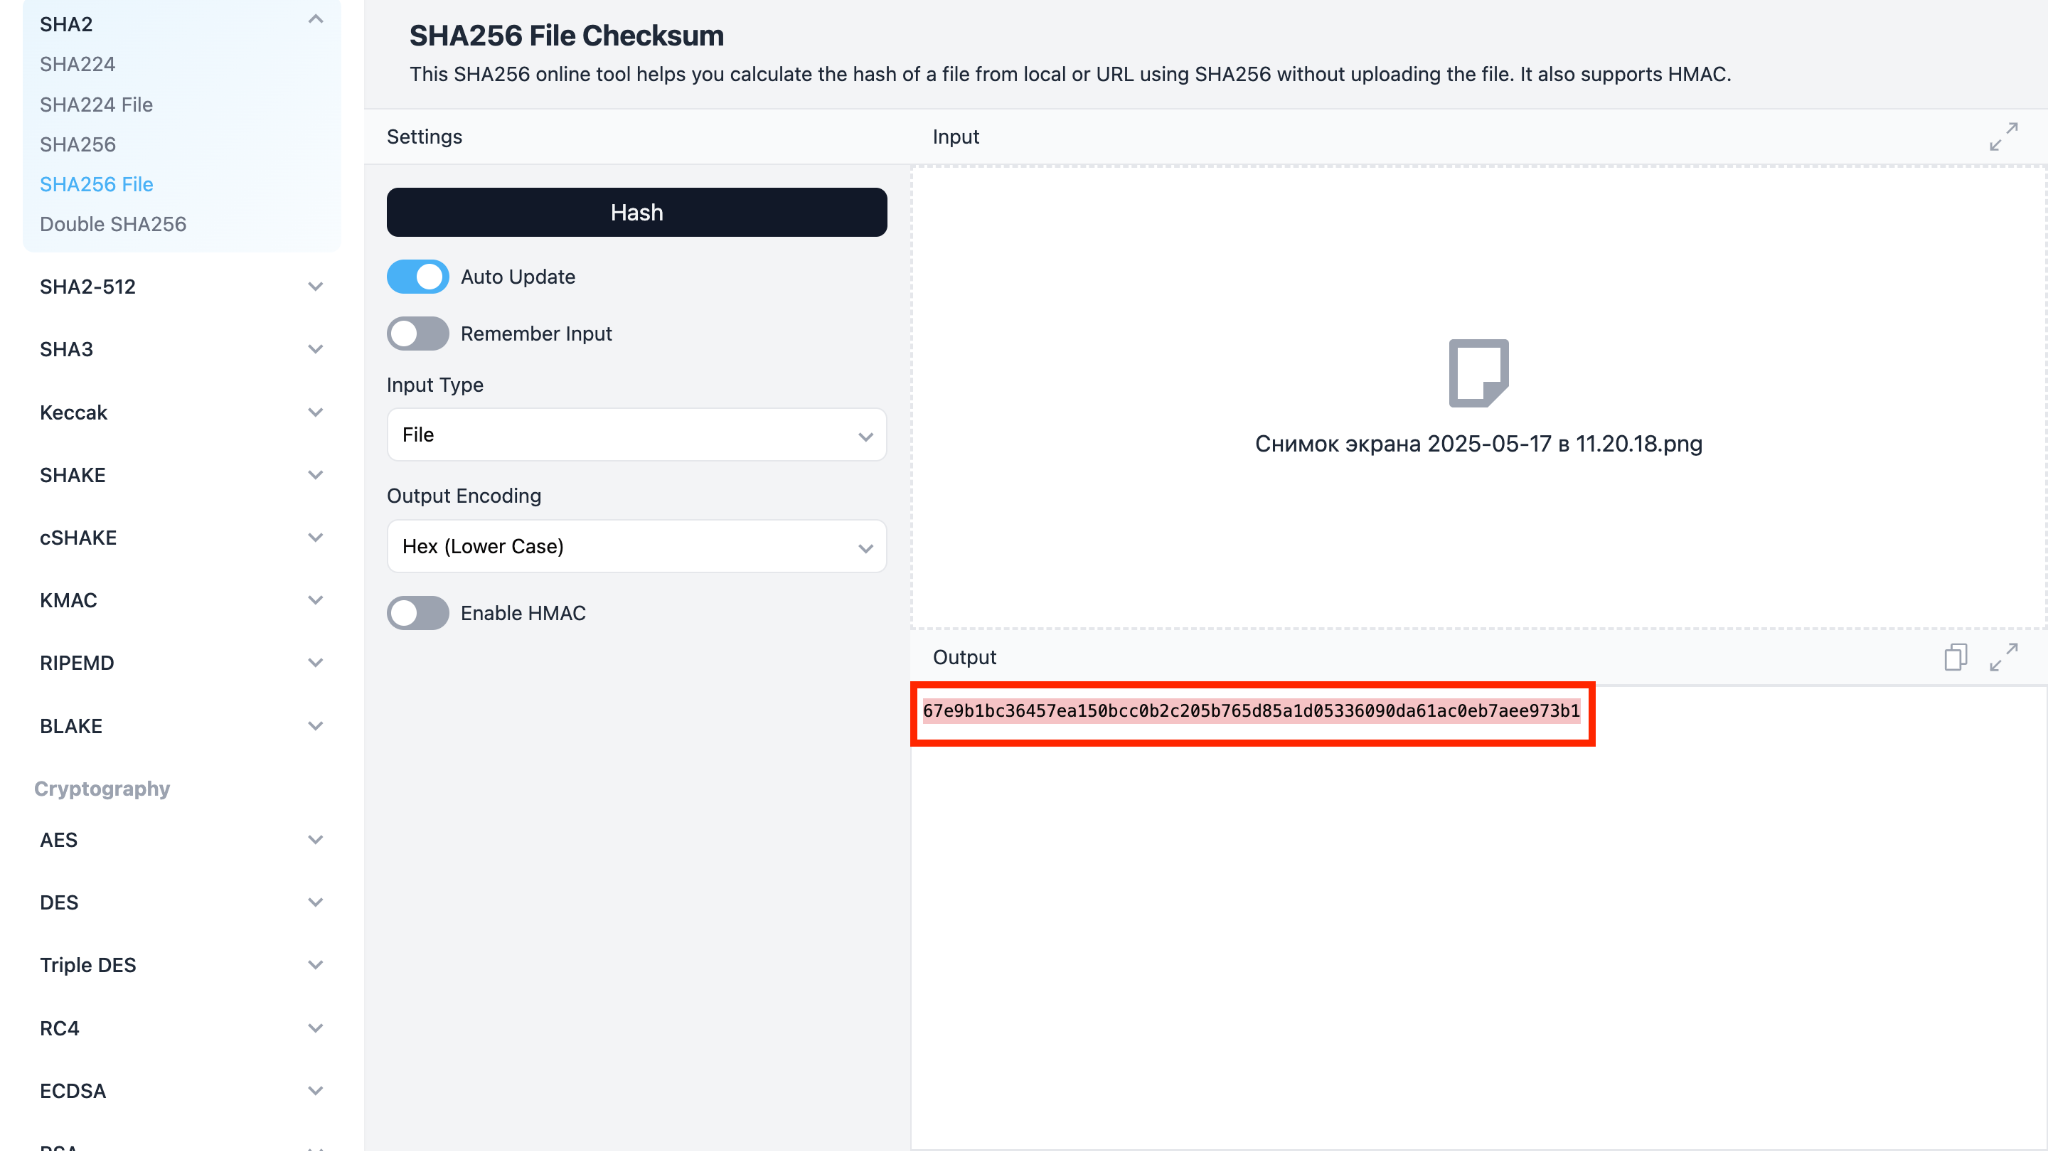The width and height of the screenshot is (2048, 1151).
Task: Go to the SHA256 sidebar link
Action: (x=78, y=145)
